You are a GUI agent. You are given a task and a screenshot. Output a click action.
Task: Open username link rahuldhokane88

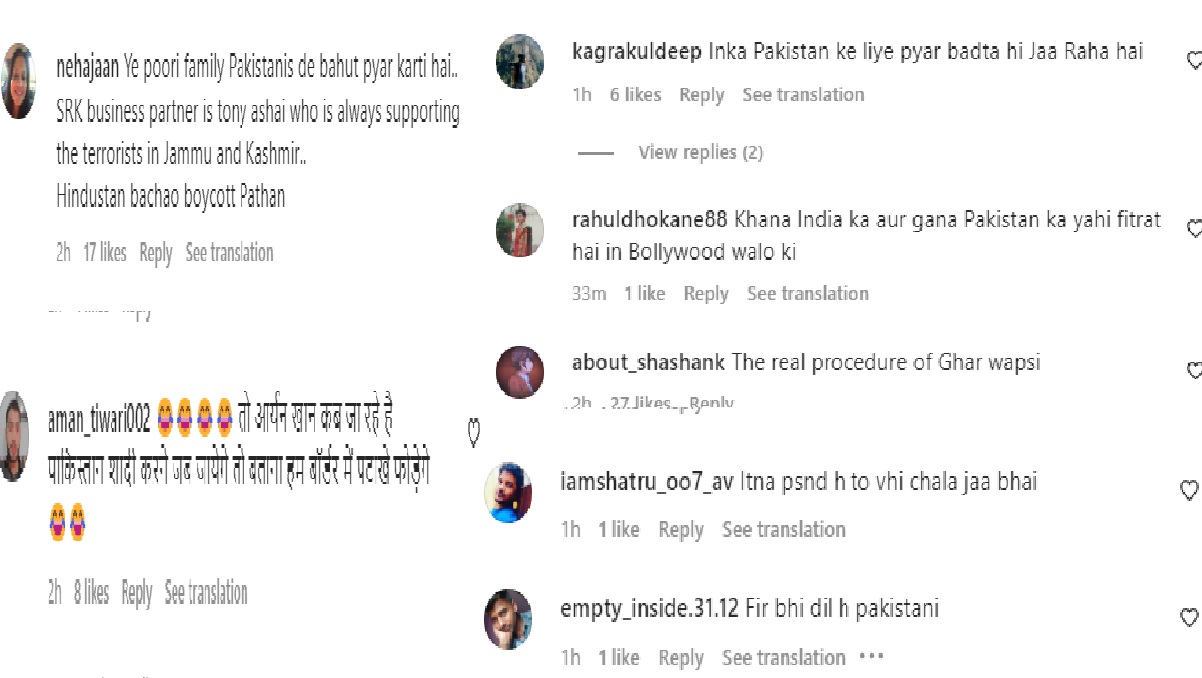650,220
